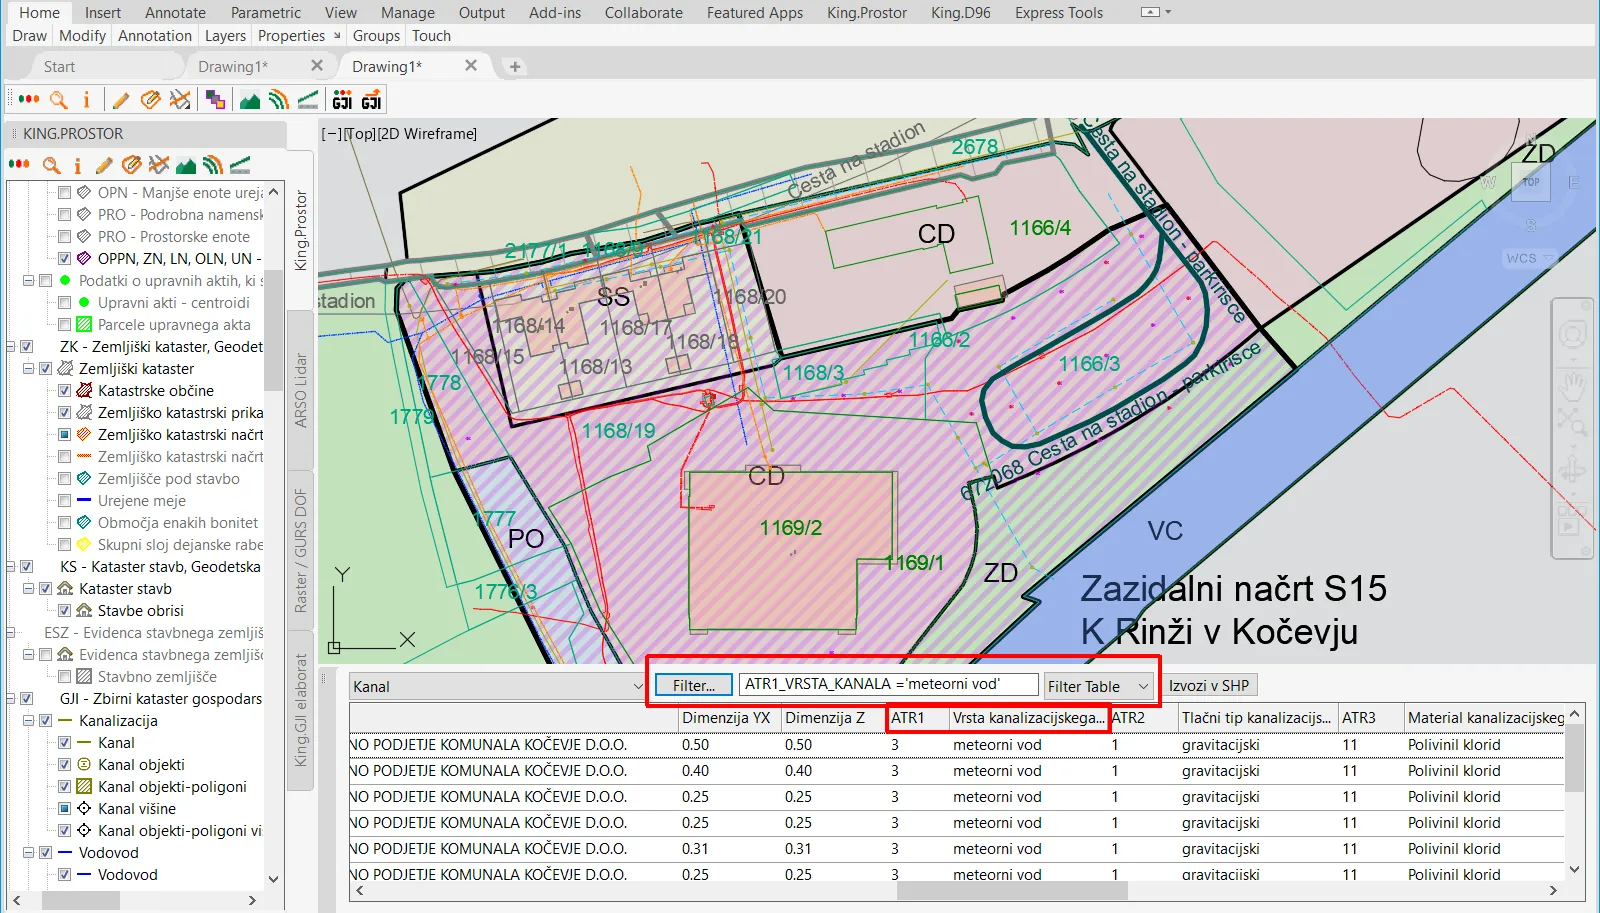Open the Kanal layer selection dropdown

(637, 687)
